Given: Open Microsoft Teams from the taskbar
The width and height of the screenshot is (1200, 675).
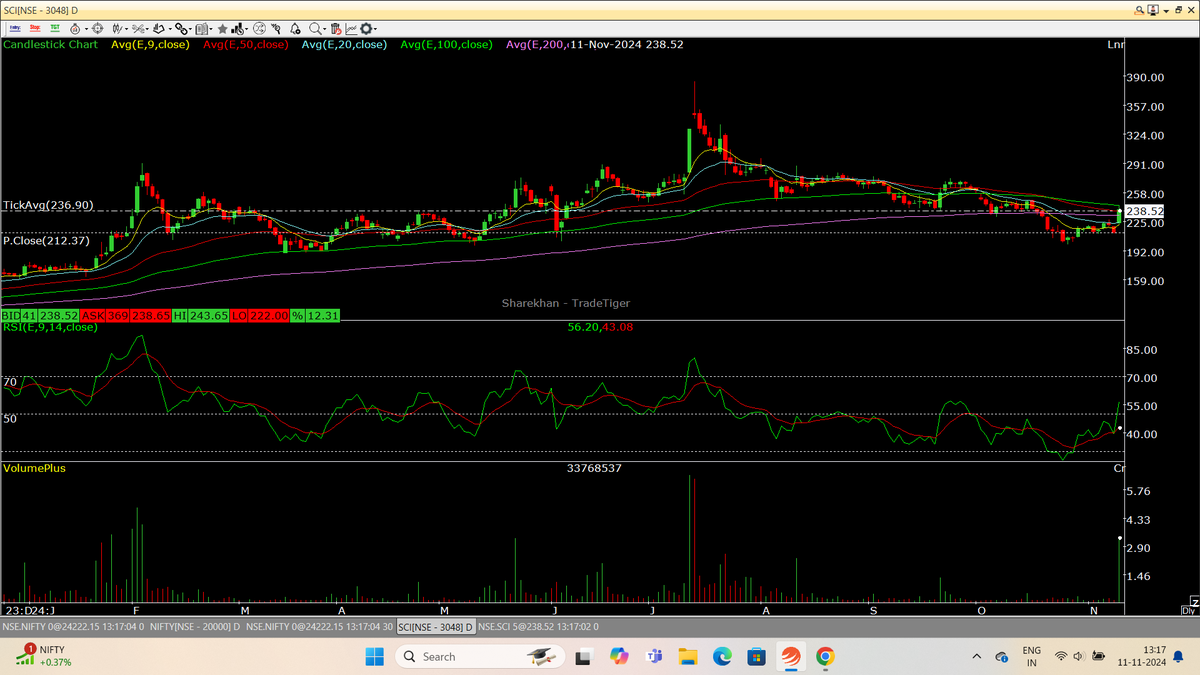Looking at the screenshot, I should [x=655, y=657].
